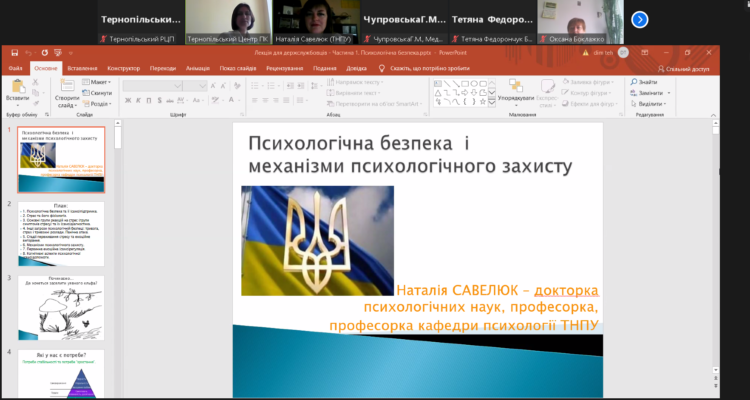Start slideshow from quick access toolbar icon

point(58,53)
